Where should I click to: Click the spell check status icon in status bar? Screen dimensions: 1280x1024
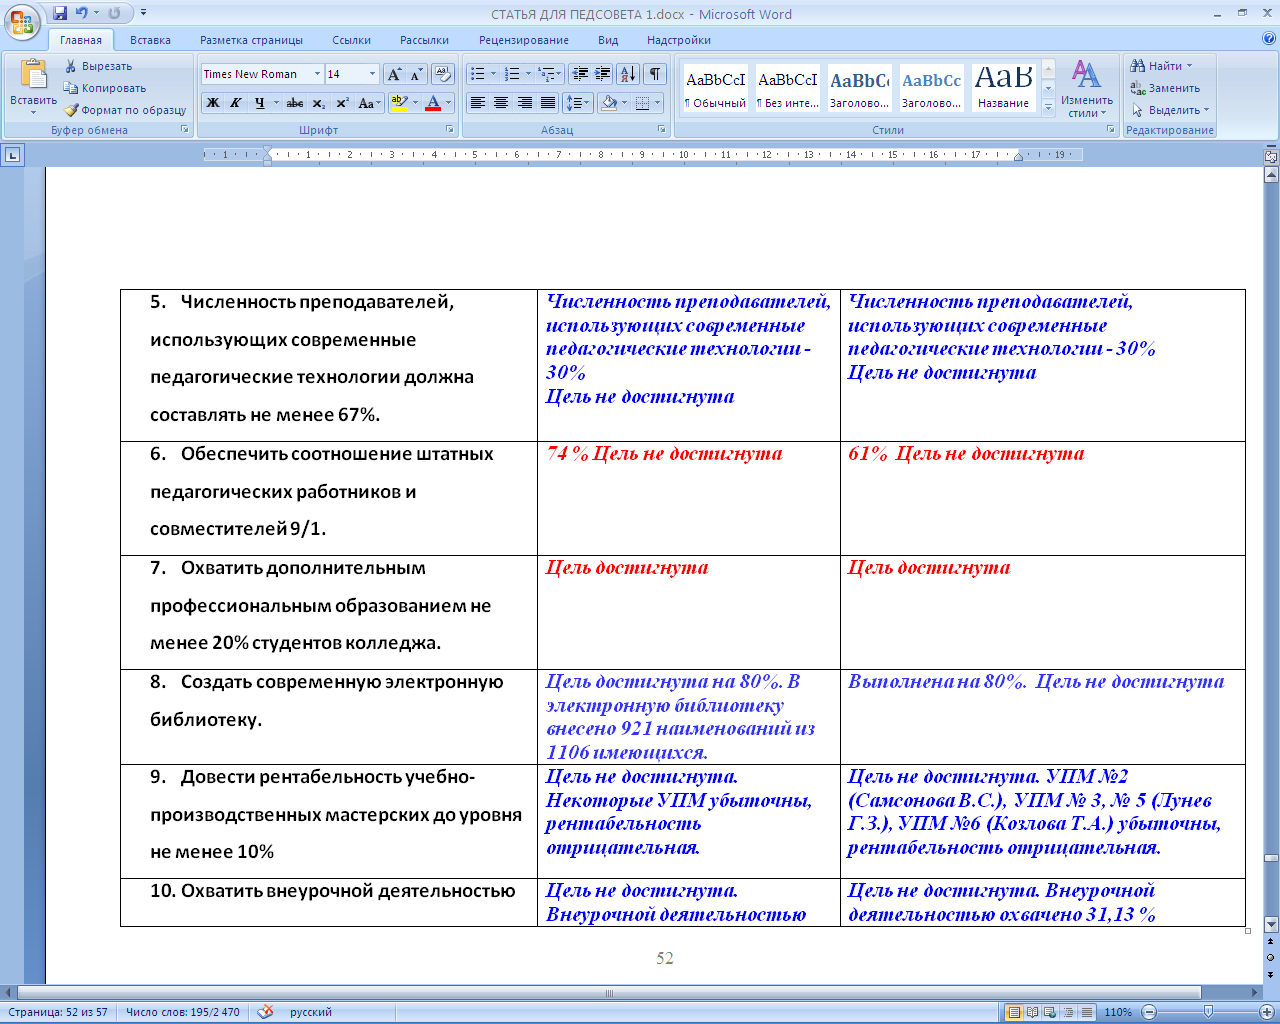(265, 1012)
